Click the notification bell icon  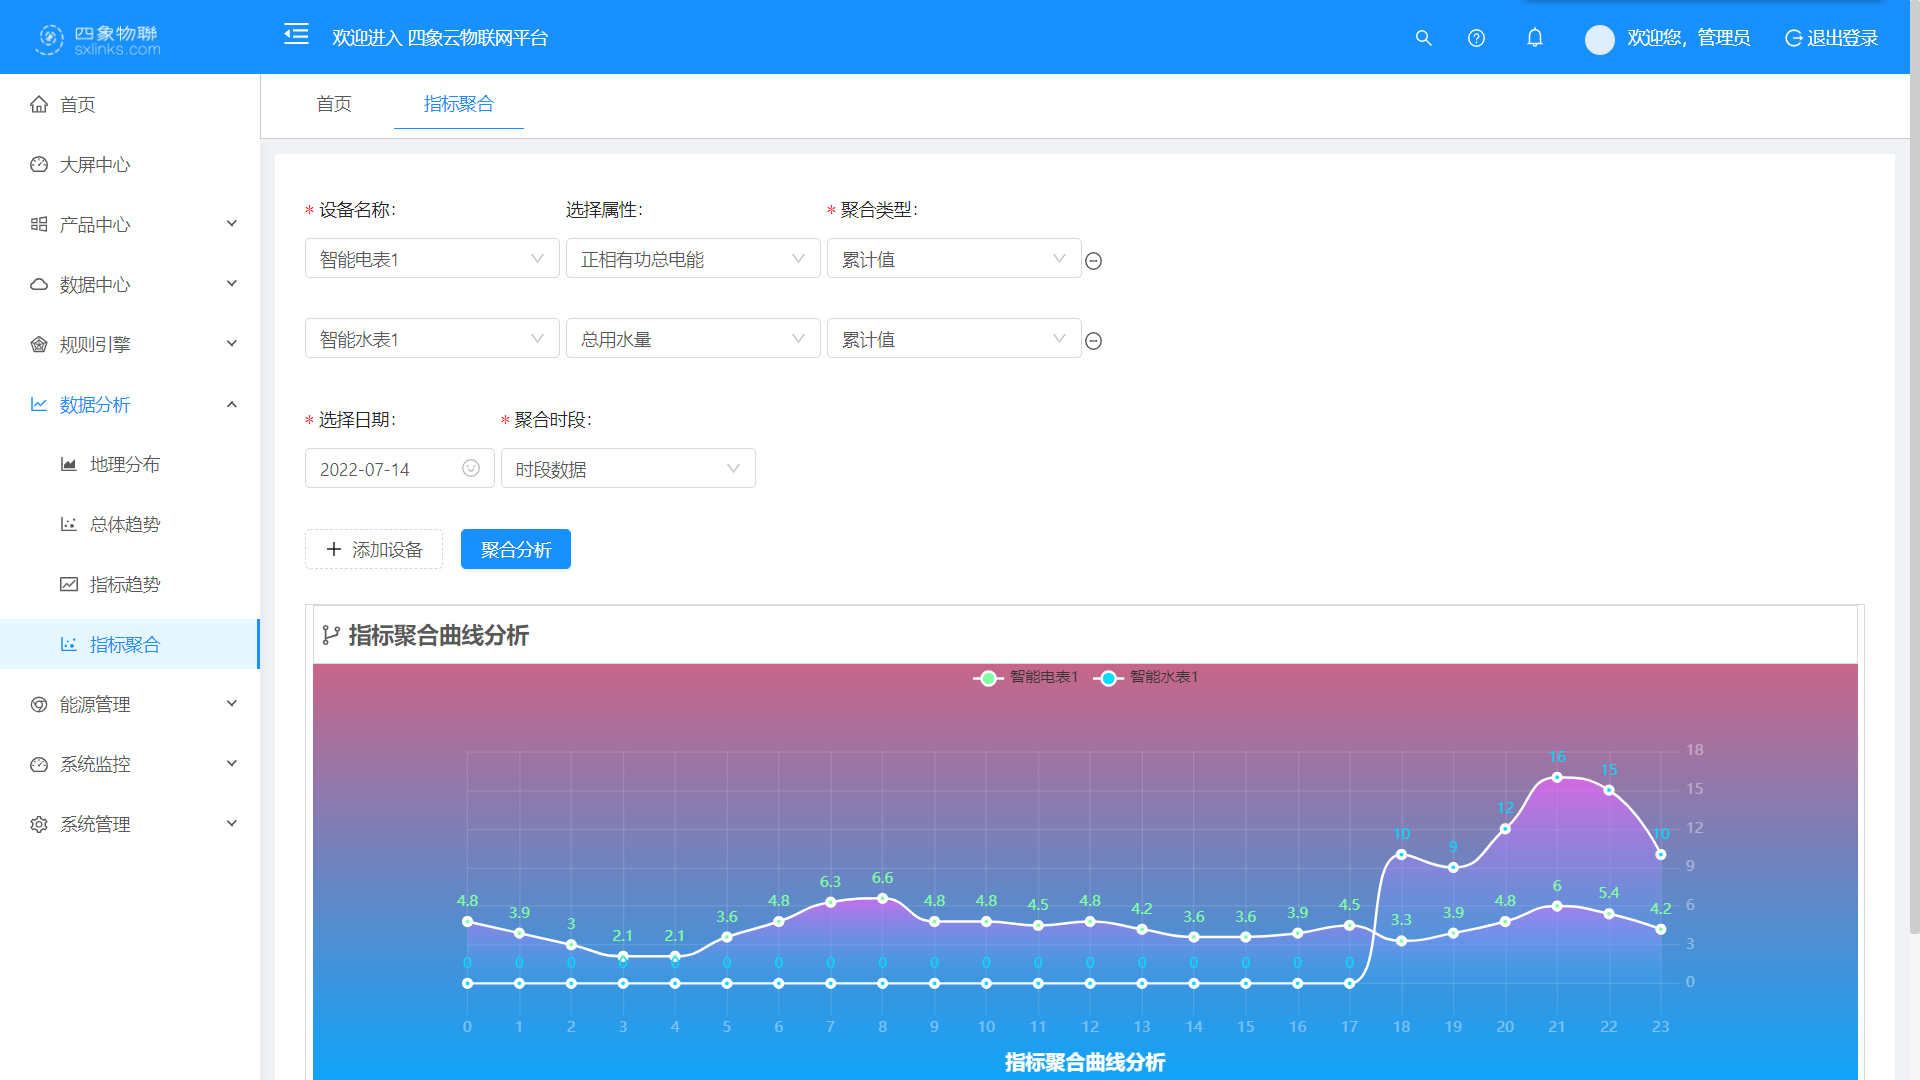1535,38
